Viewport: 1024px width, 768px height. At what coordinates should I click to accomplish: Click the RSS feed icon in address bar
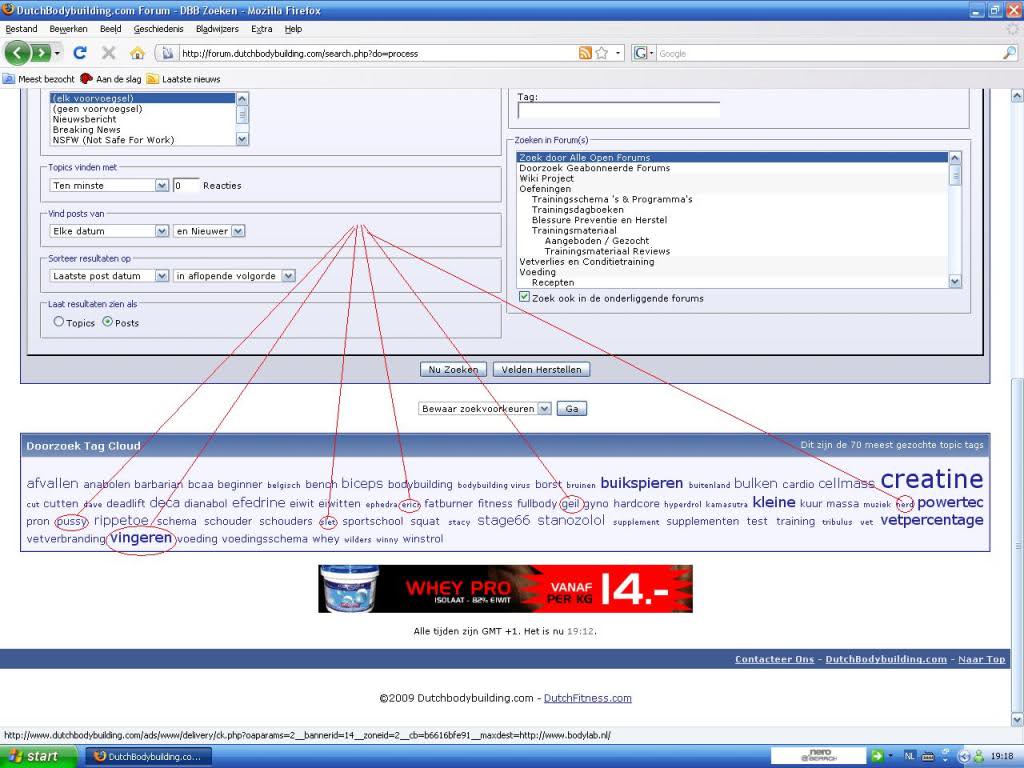tap(585, 53)
